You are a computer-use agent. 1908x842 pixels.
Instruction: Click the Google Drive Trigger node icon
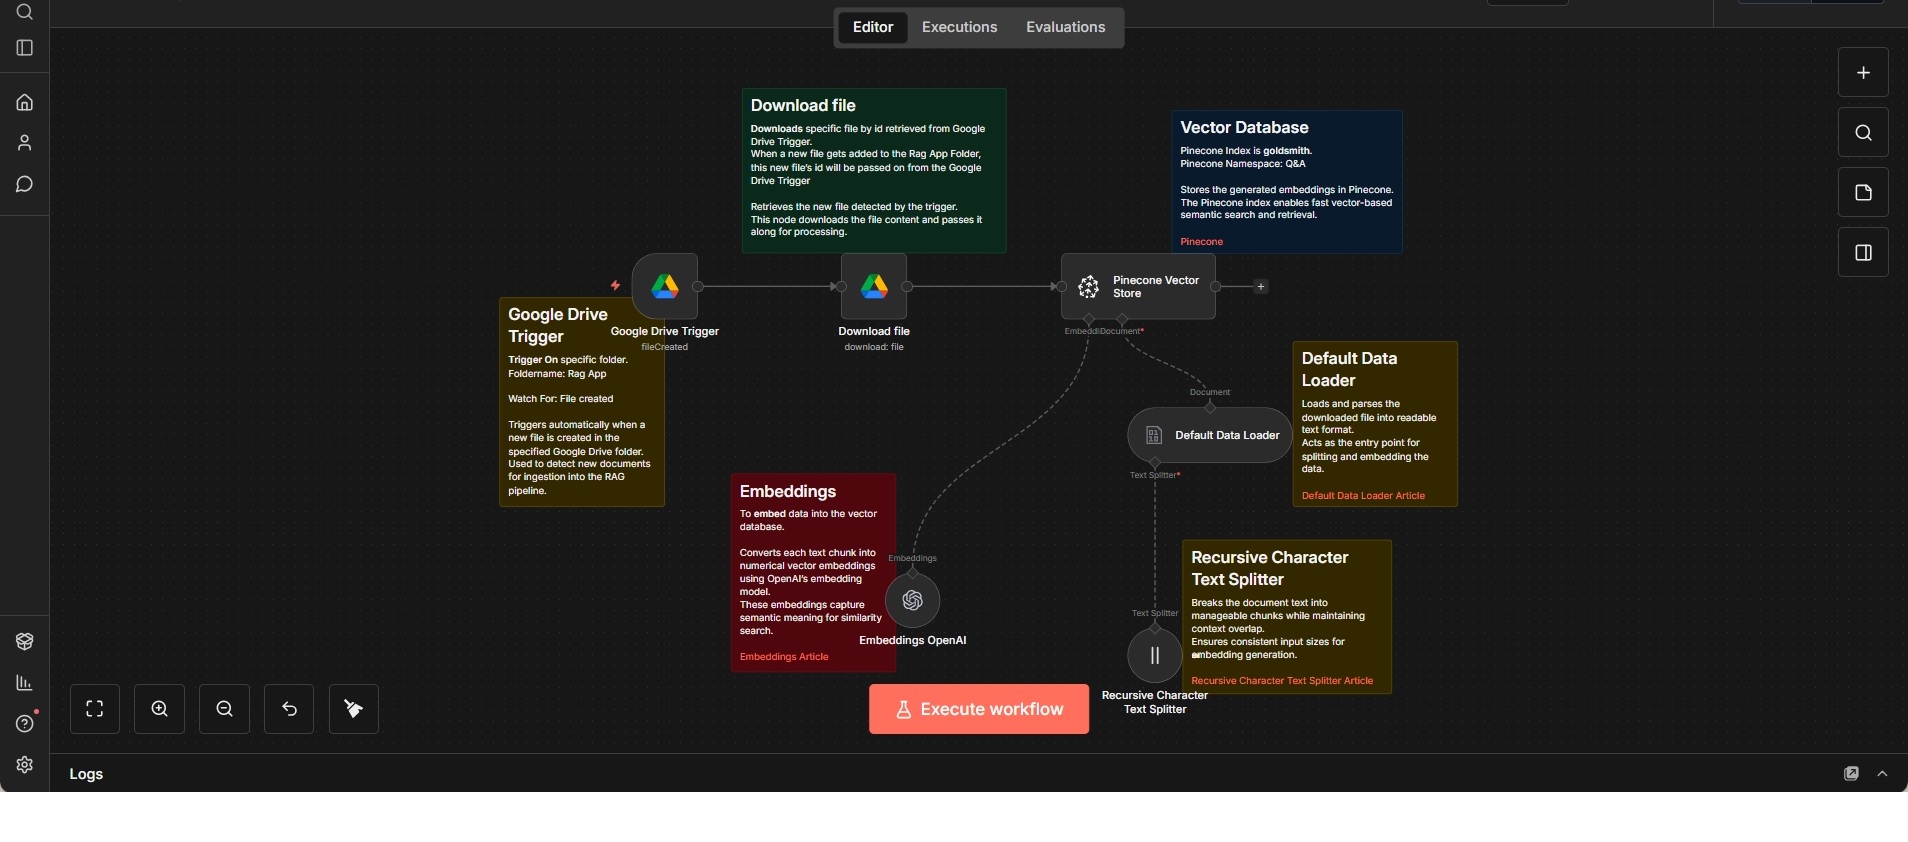pyautogui.click(x=665, y=287)
